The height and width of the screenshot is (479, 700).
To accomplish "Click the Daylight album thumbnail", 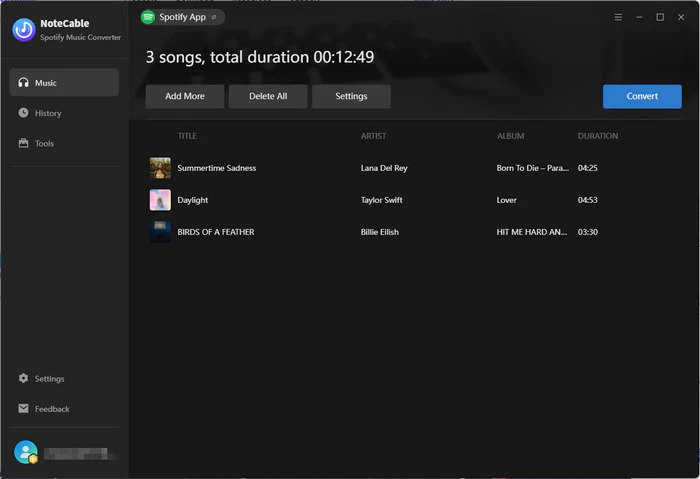I will [160, 200].
